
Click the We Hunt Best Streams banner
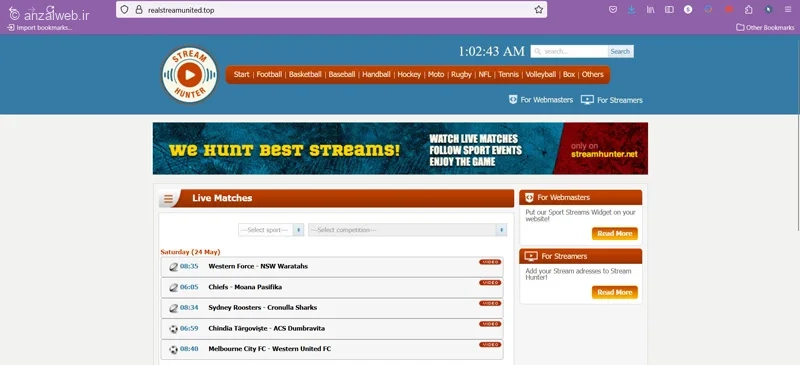[400, 149]
